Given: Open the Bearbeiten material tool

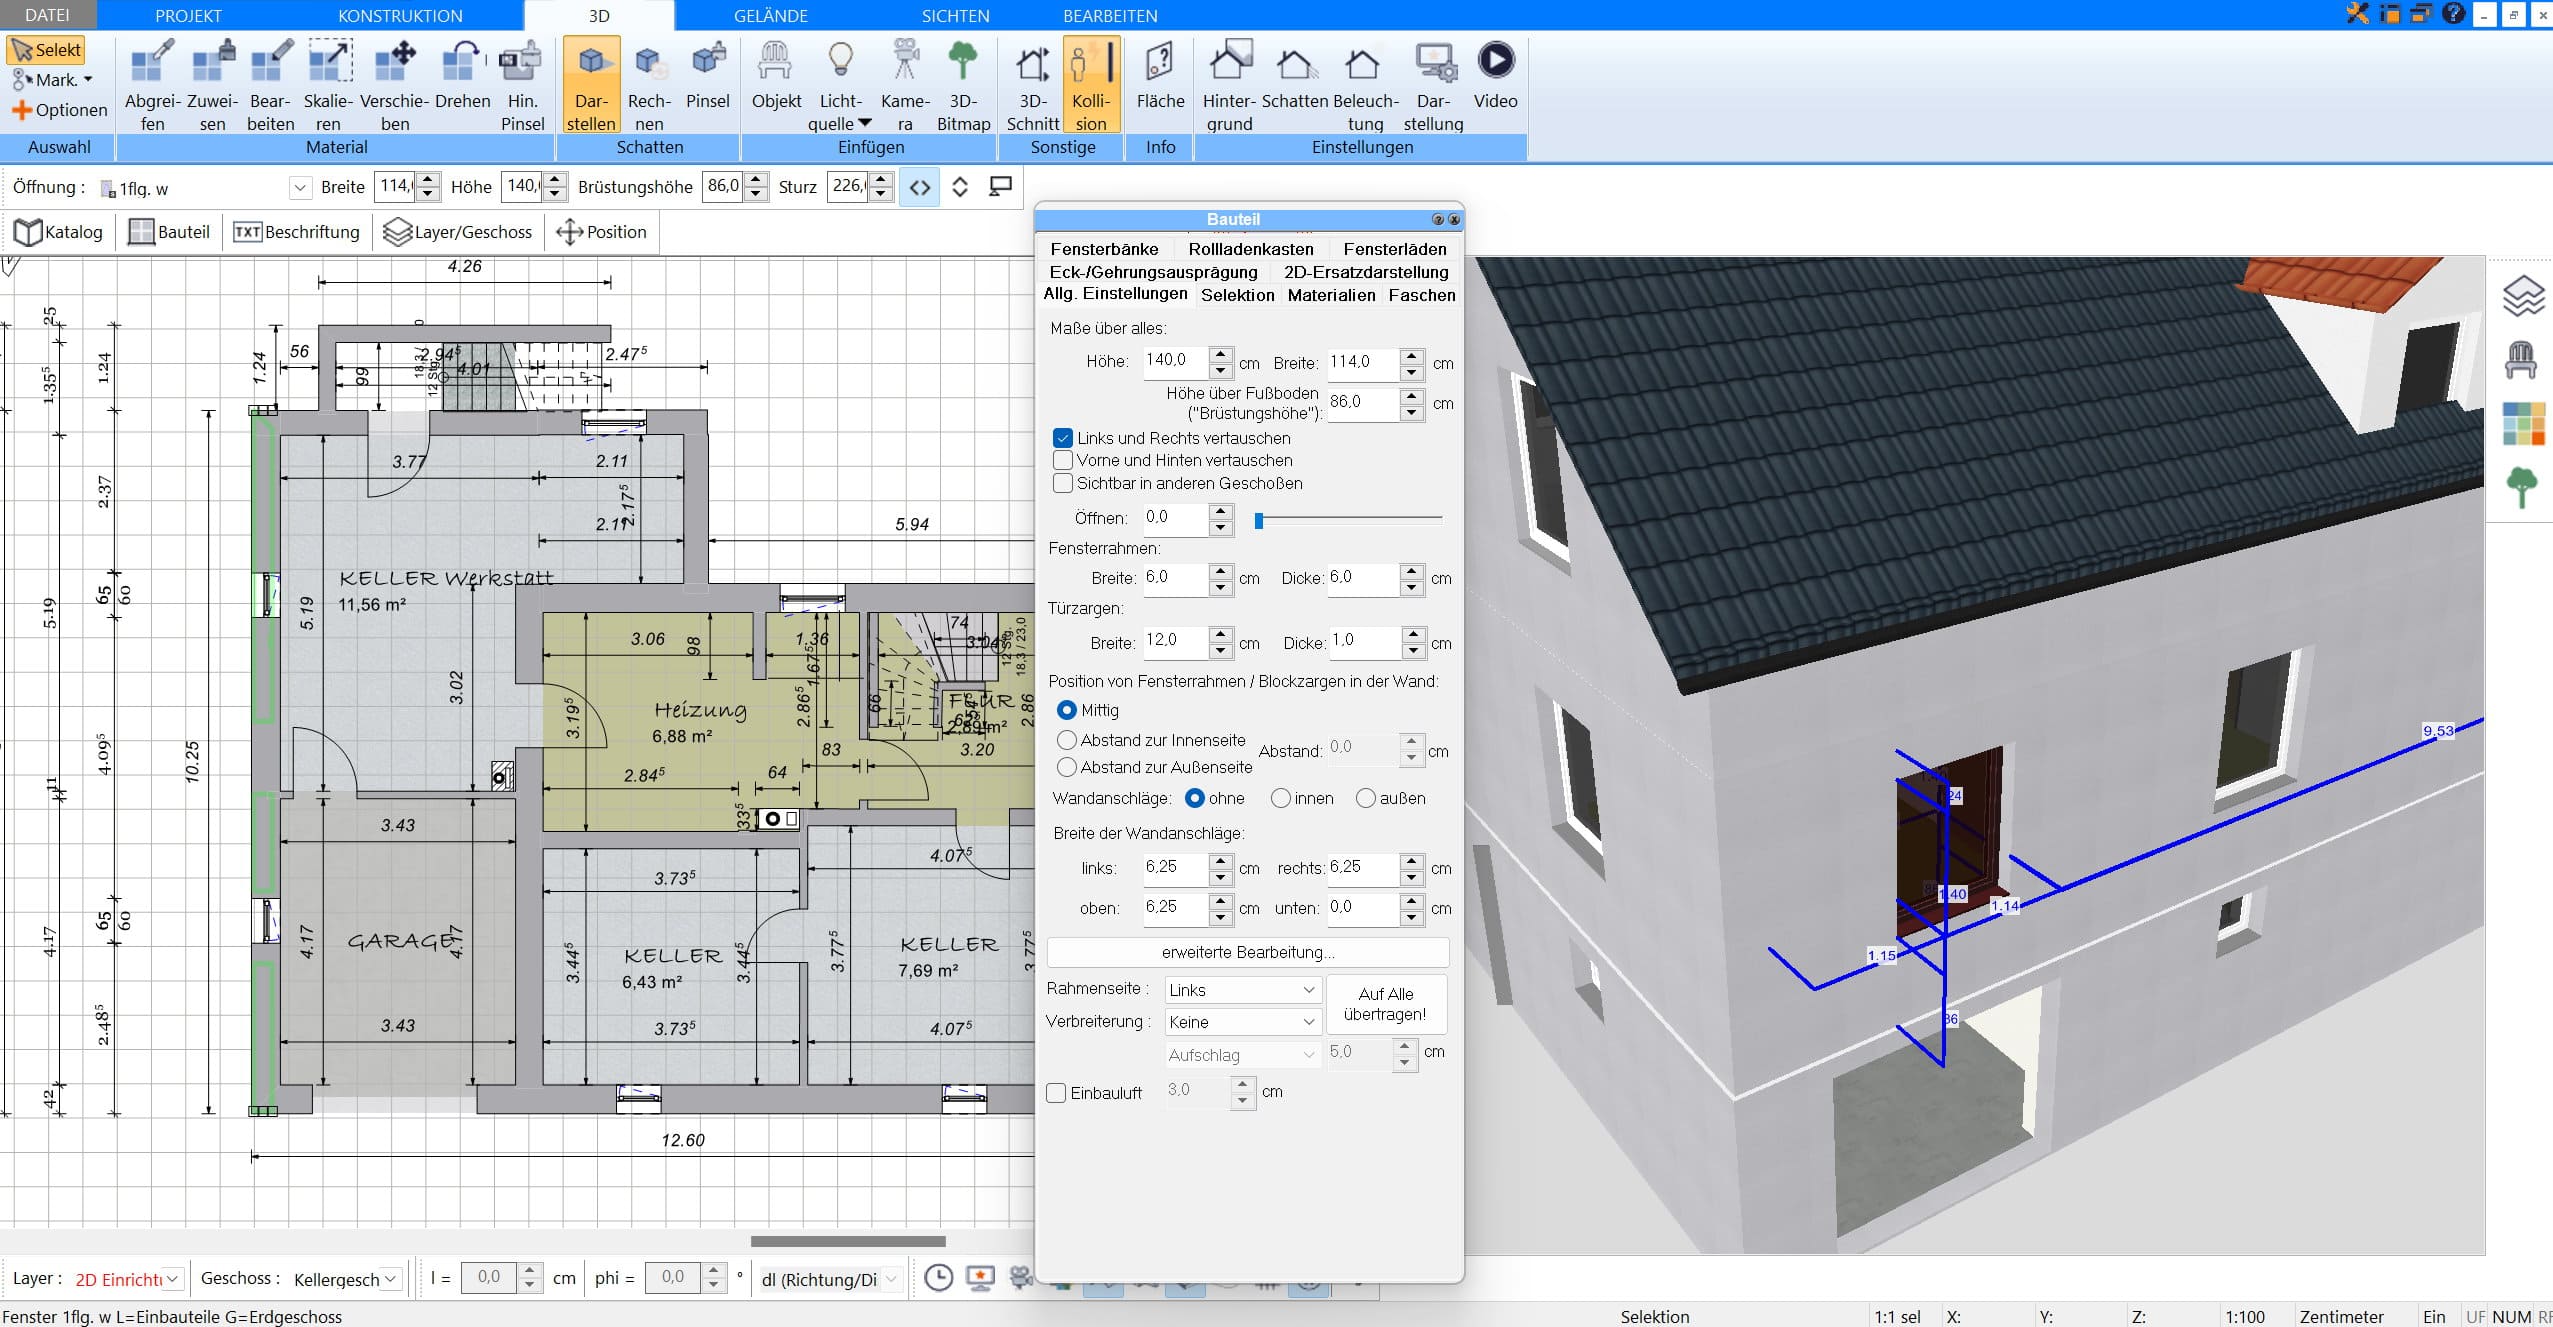Looking at the screenshot, I should [x=271, y=86].
